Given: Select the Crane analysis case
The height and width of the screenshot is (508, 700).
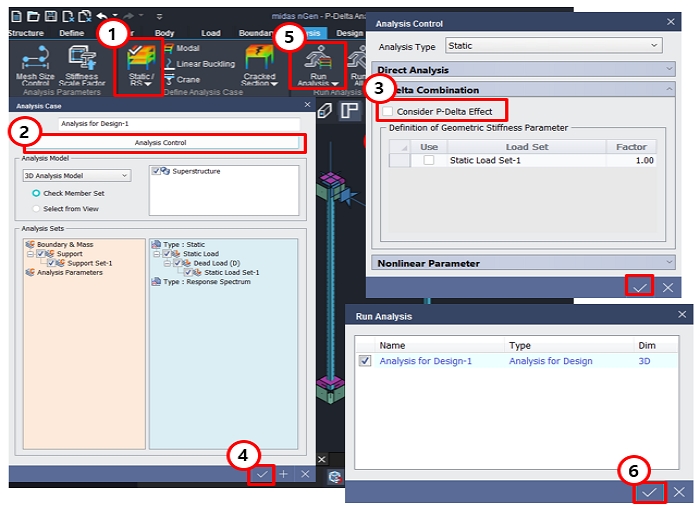Looking at the screenshot, I should tap(187, 80).
